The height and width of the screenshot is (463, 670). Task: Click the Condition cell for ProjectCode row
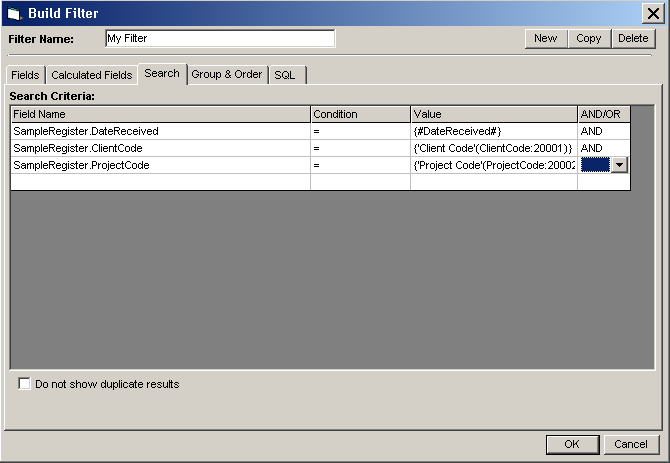click(360, 165)
